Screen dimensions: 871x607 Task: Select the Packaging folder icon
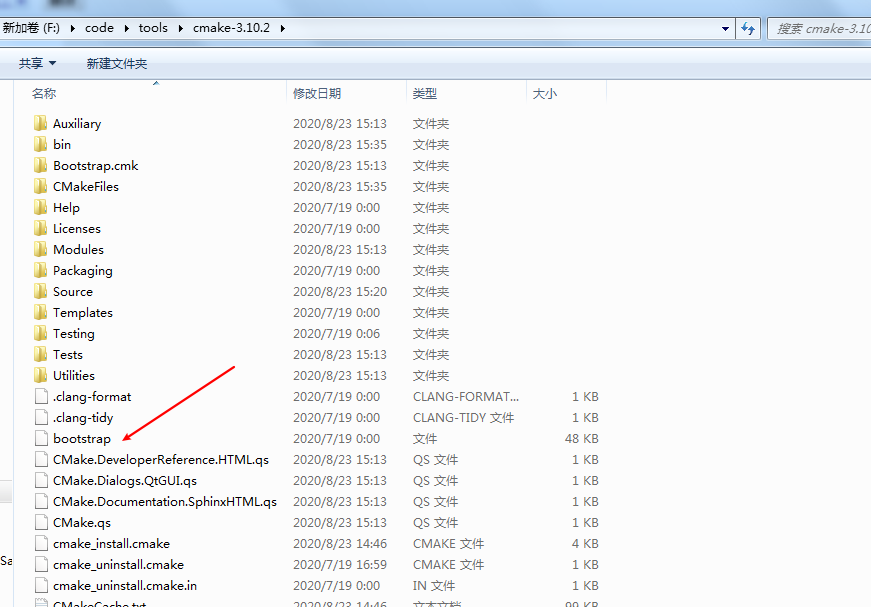[41, 271]
